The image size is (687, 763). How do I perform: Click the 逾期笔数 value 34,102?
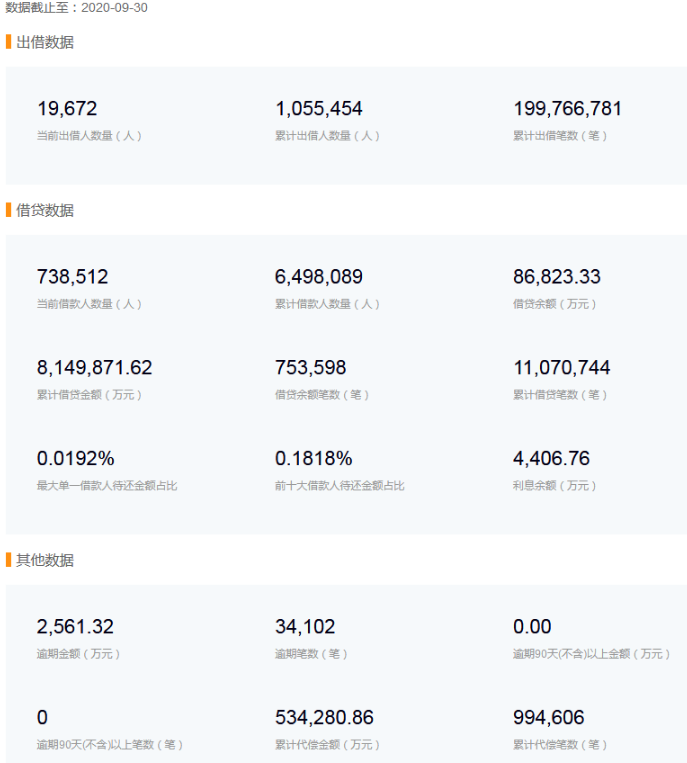tap(305, 627)
